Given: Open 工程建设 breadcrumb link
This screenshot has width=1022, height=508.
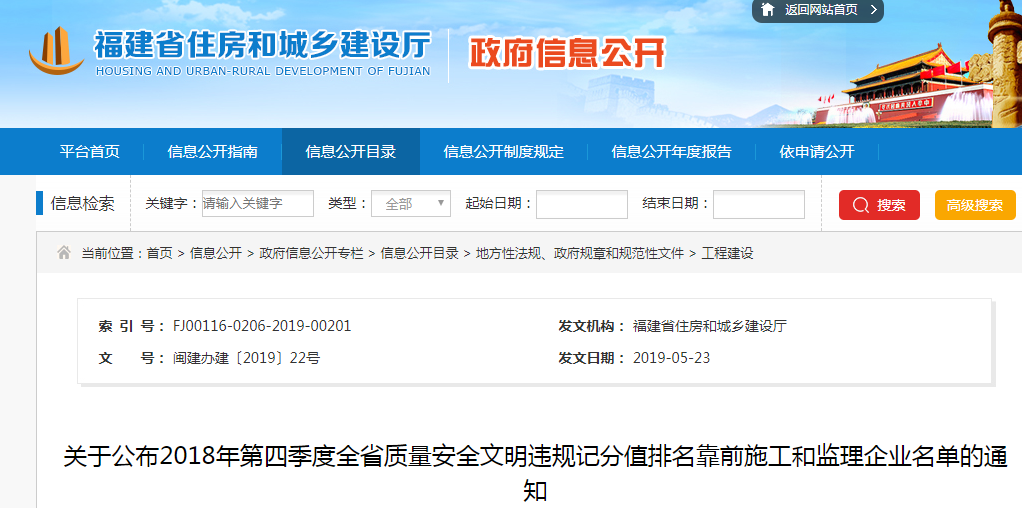Looking at the screenshot, I should point(727,254).
